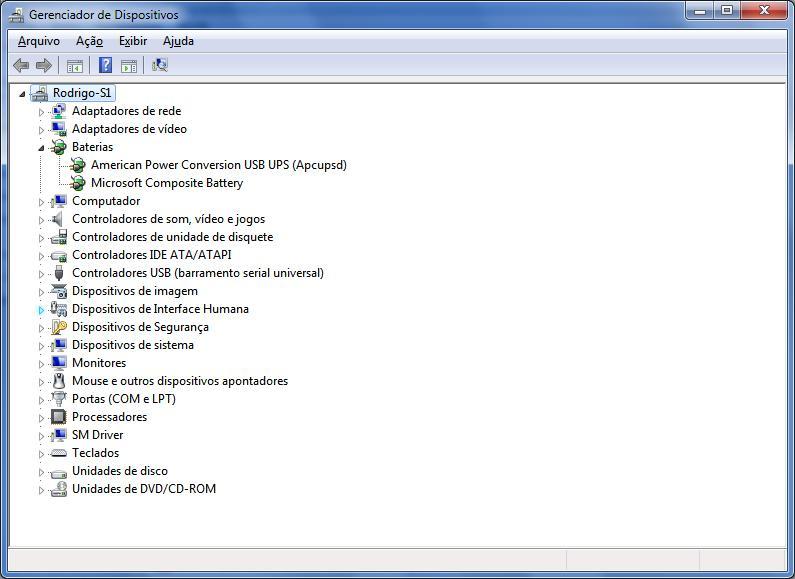Click the mouse icon for dispositivos apontadores

click(x=59, y=381)
